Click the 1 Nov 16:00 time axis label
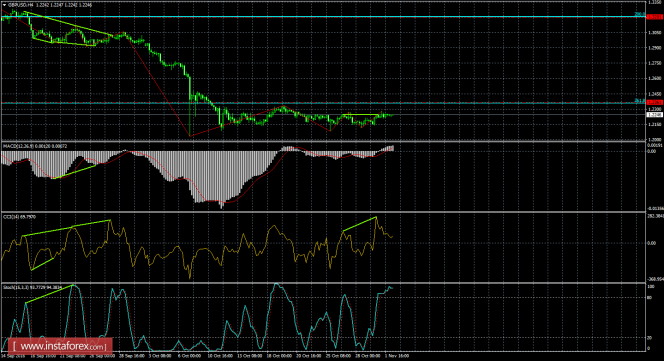The height and width of the screenshot is (361, 664). point(397,356)
